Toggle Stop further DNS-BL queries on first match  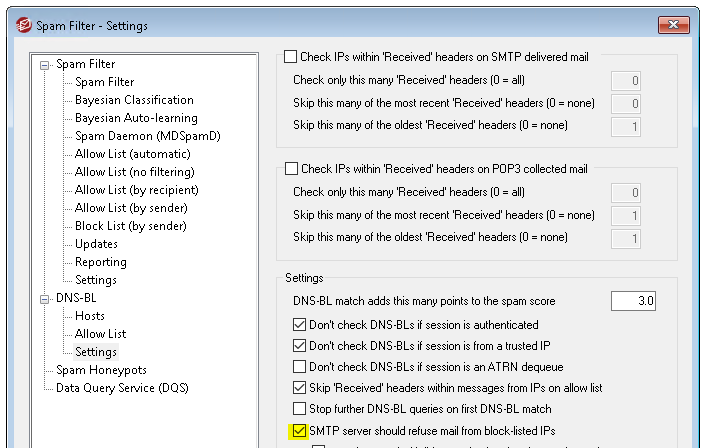pos(299,409)
